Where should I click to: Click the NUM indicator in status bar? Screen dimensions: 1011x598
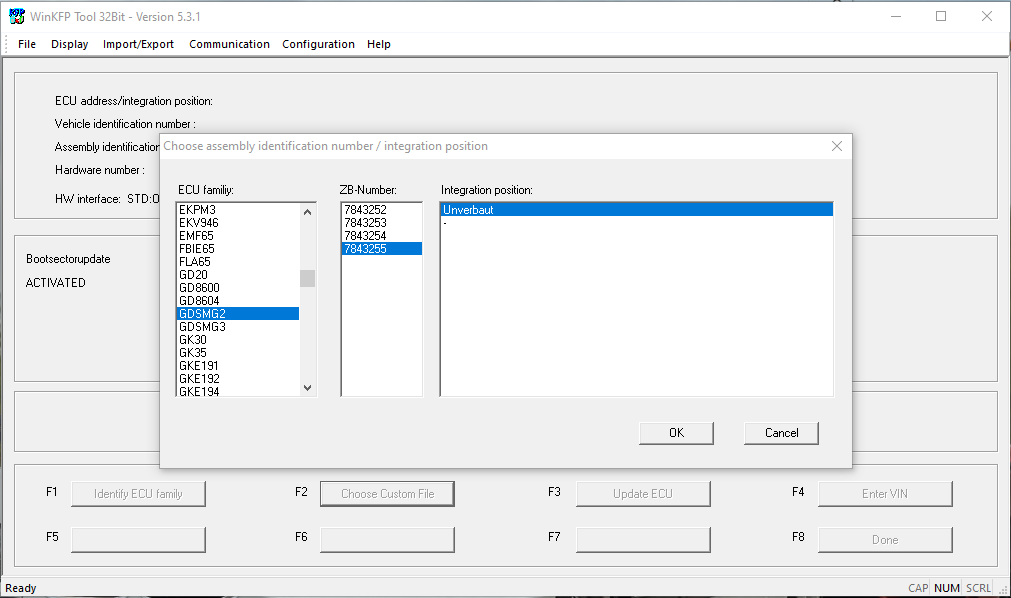pos(947,588)
